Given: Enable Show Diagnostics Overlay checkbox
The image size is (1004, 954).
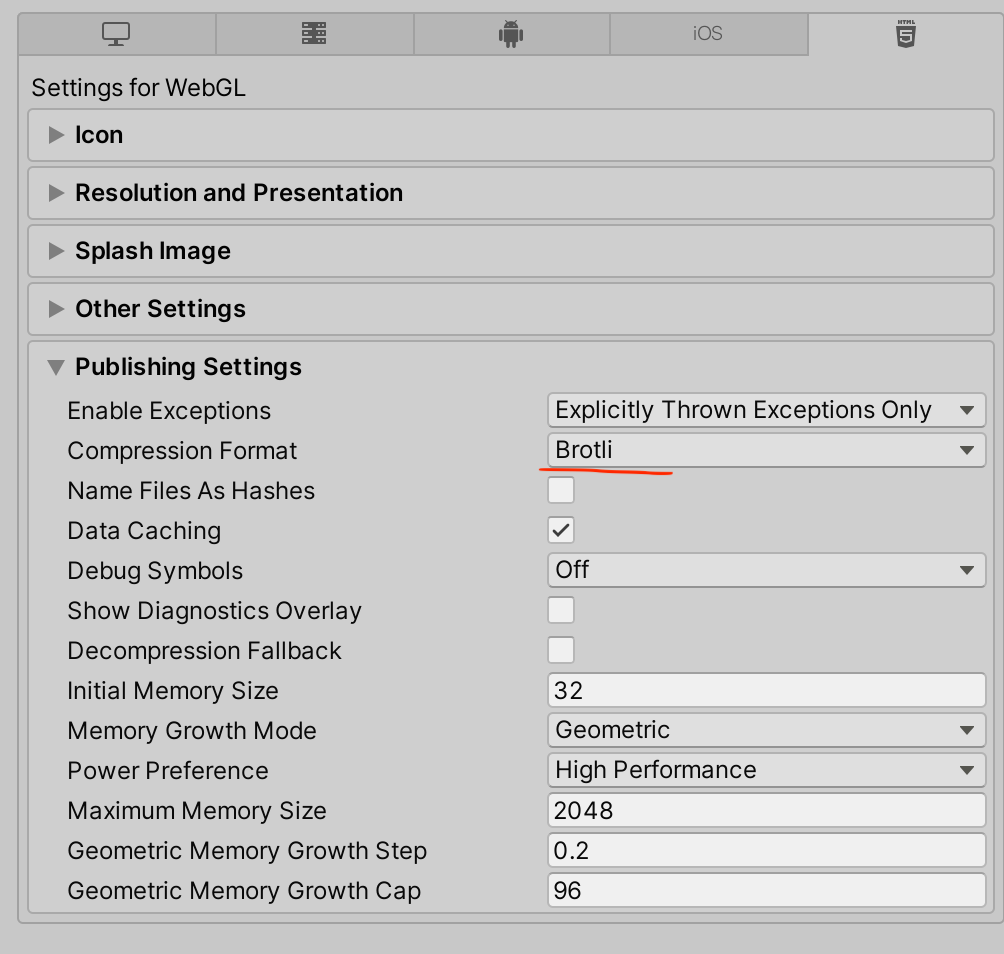Looking at the screenshot, I should pyautogui.click(x=561, y=610).
